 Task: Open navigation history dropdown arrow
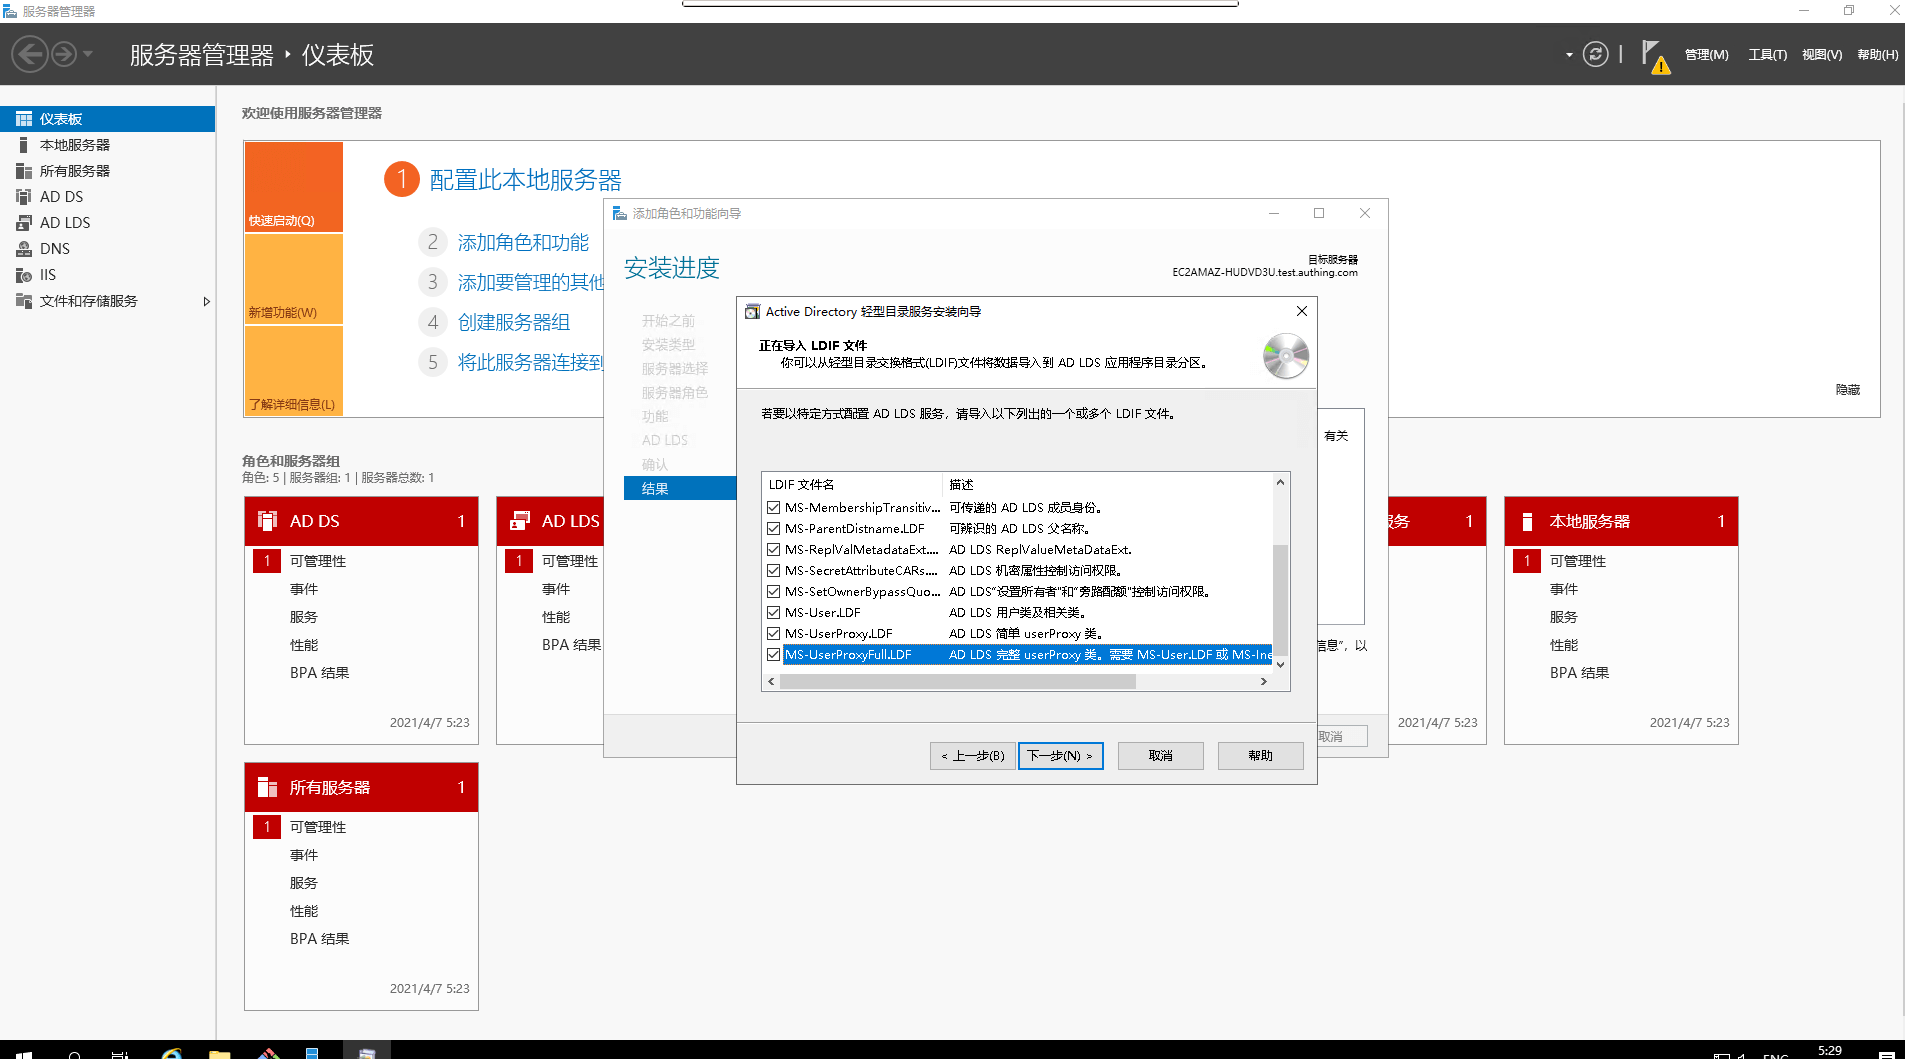pos(88,54)
